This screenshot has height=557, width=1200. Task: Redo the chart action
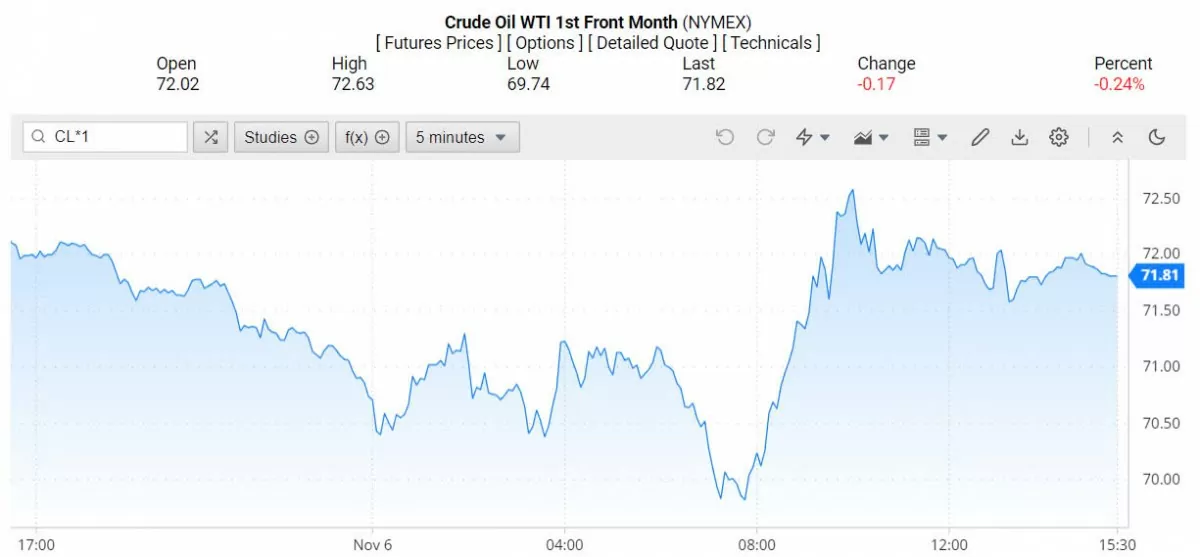(765, 137)
